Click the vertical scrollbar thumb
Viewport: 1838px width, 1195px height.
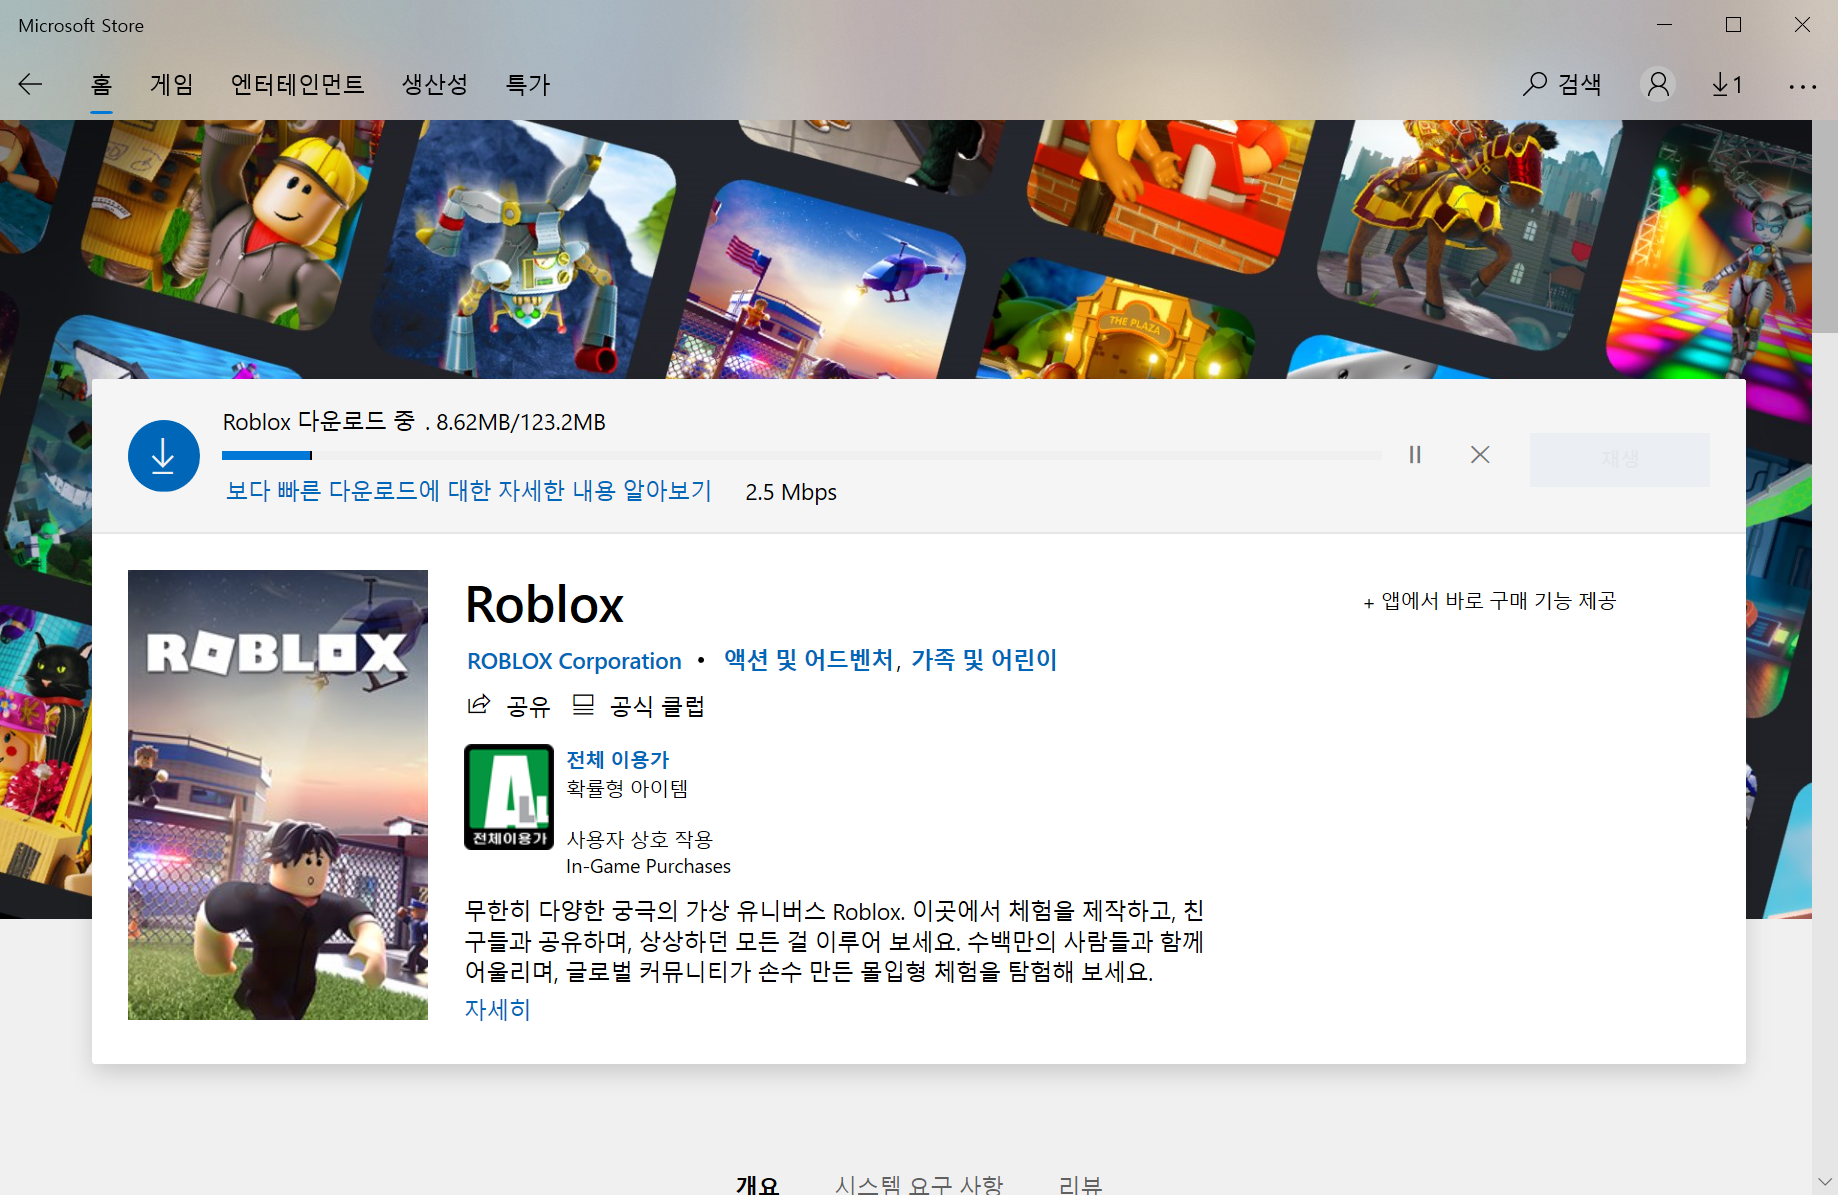[1825, 226]
